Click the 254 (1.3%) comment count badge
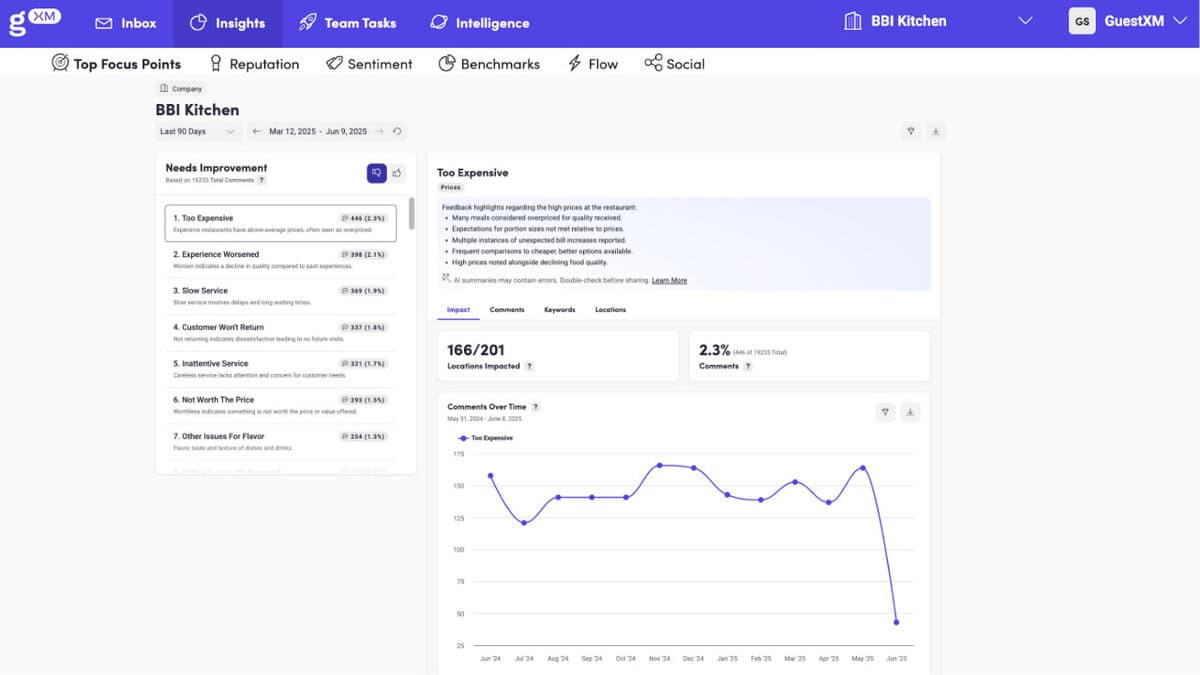Screen dimensions: 1200x675 pos(362,436)
